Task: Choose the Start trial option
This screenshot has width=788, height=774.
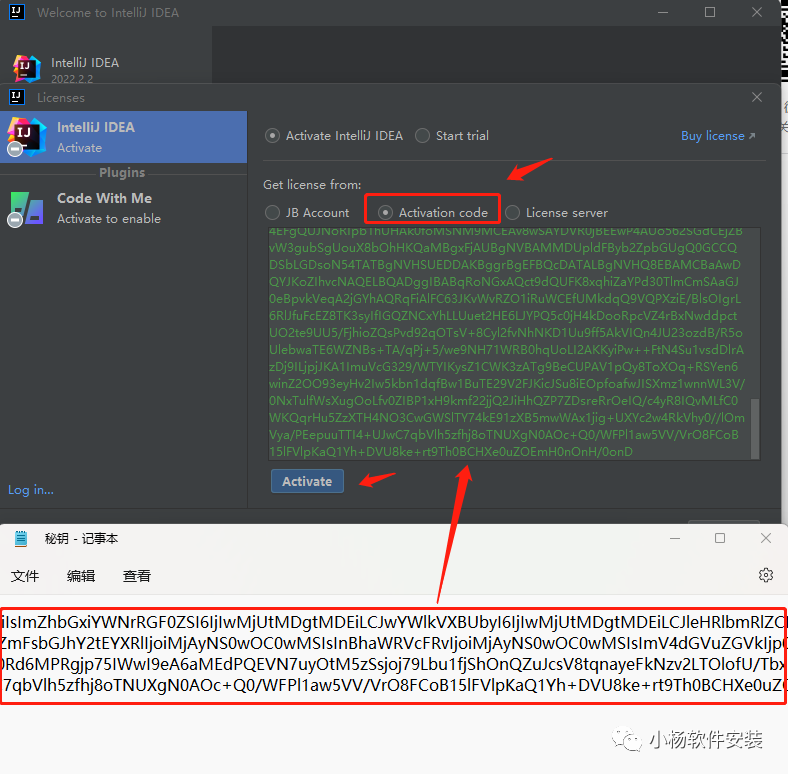Action: point(422,136)
